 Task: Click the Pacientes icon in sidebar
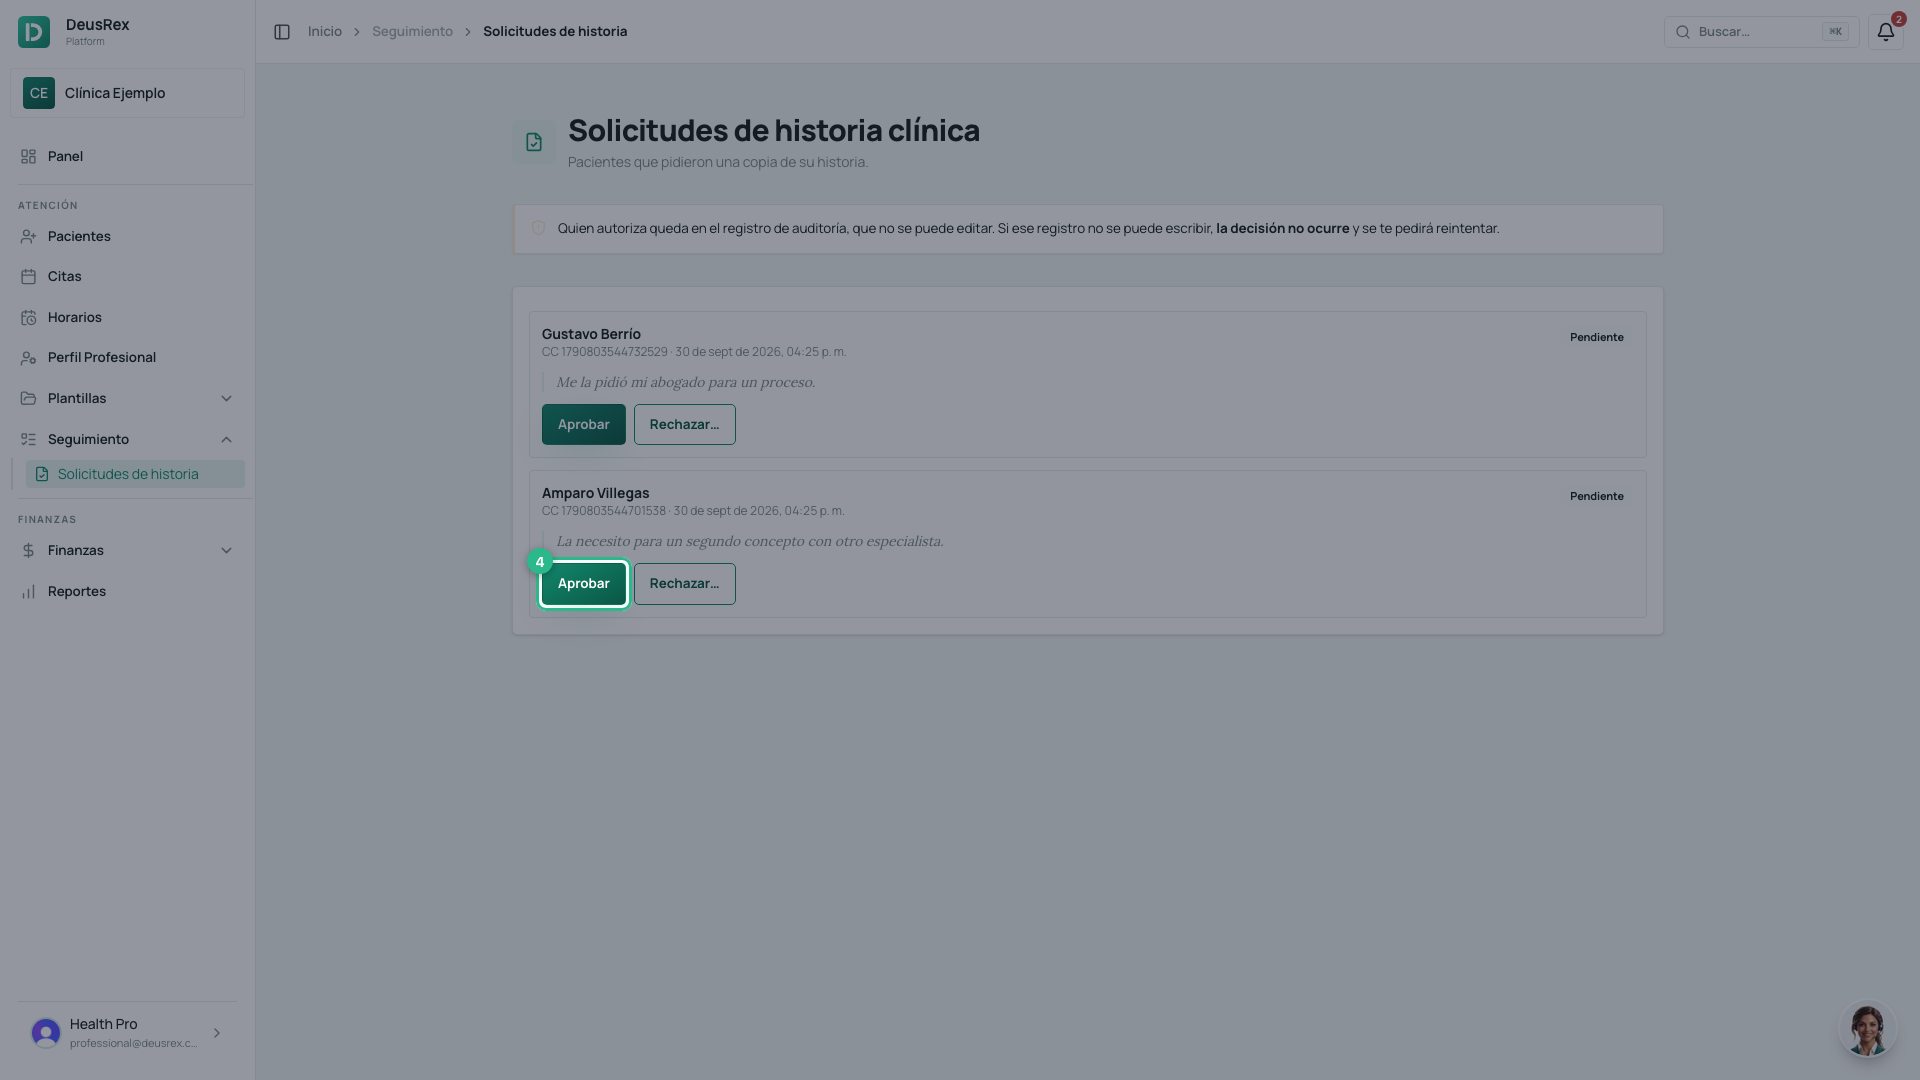coord(28,237)
